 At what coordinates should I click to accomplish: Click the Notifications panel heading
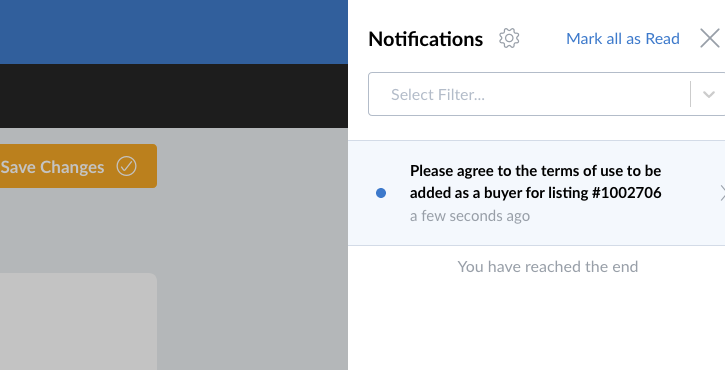[425, 39]
